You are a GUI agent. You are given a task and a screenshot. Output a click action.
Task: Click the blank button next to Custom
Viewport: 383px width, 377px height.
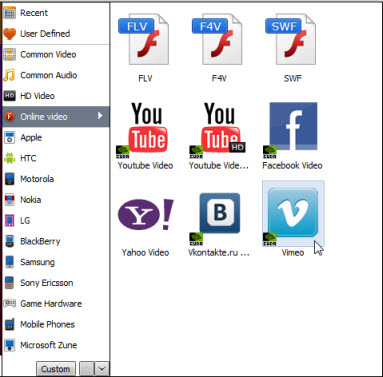(87, 369)
